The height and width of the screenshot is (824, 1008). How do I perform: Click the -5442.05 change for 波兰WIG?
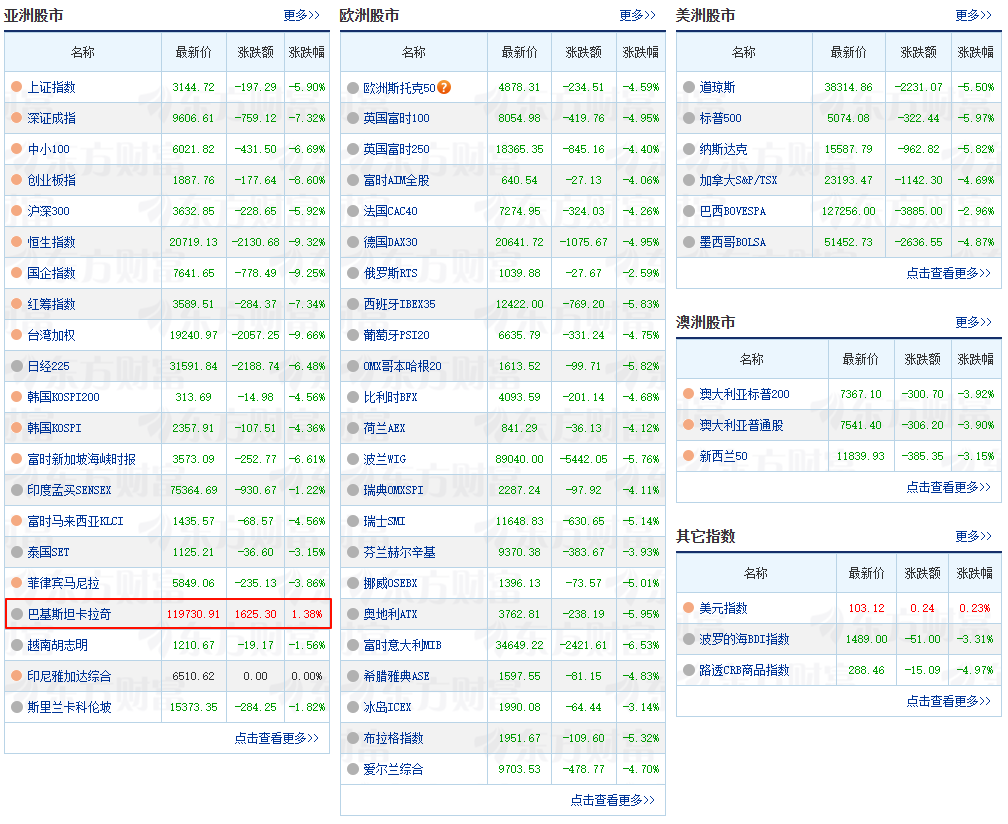(584, 460)
